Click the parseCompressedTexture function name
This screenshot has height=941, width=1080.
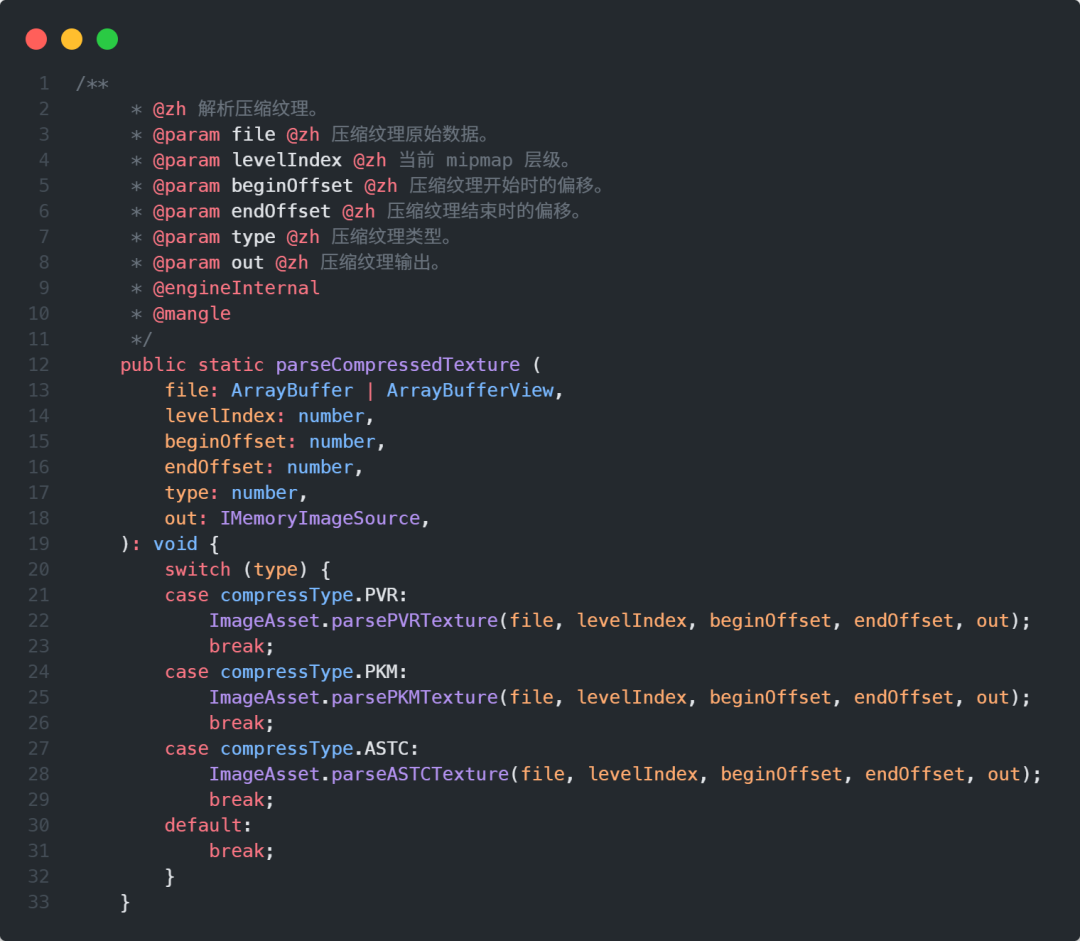point(397,364)
